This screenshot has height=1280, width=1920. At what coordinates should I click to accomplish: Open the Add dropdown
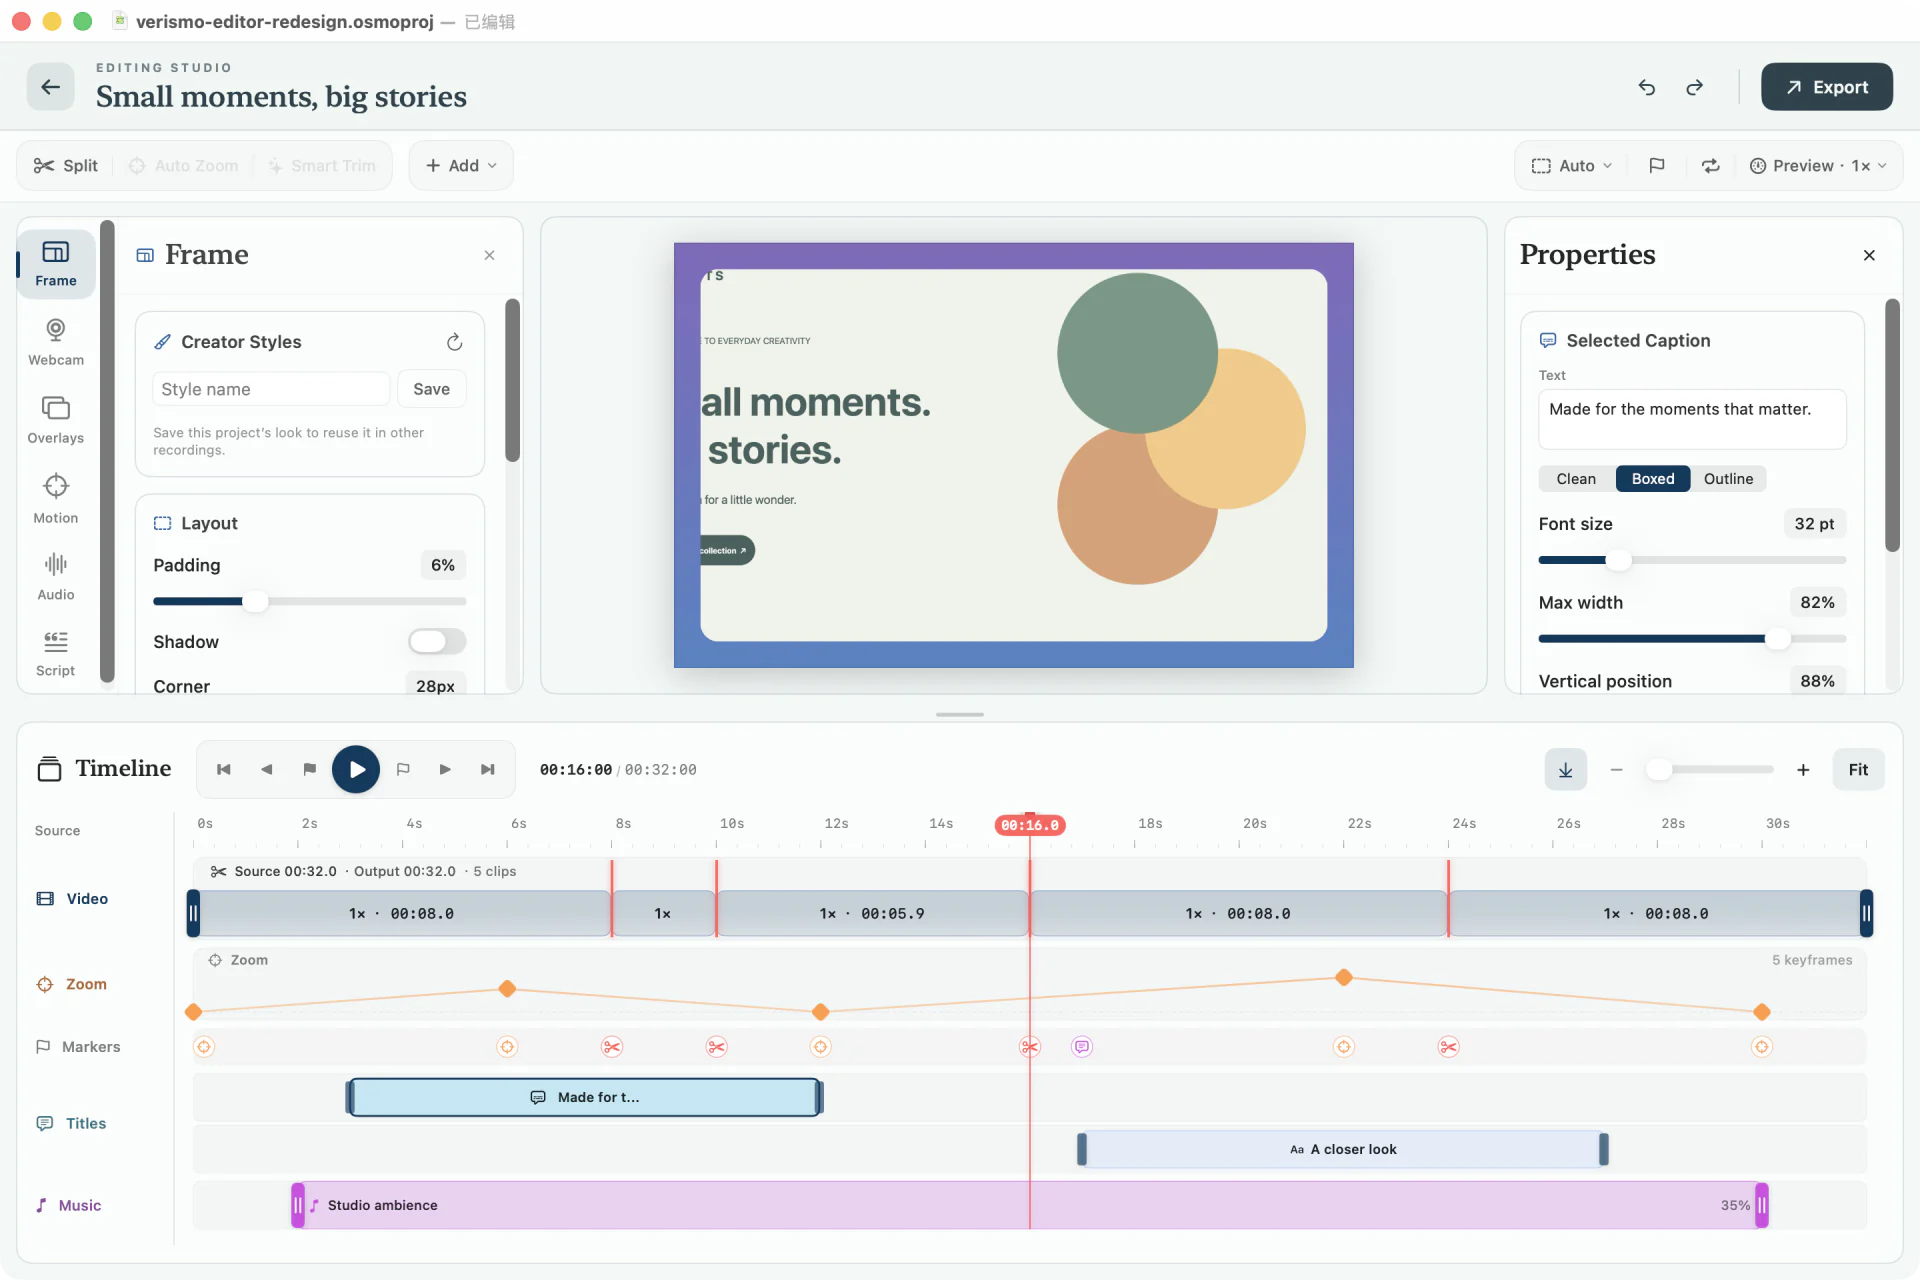point(461,166)
